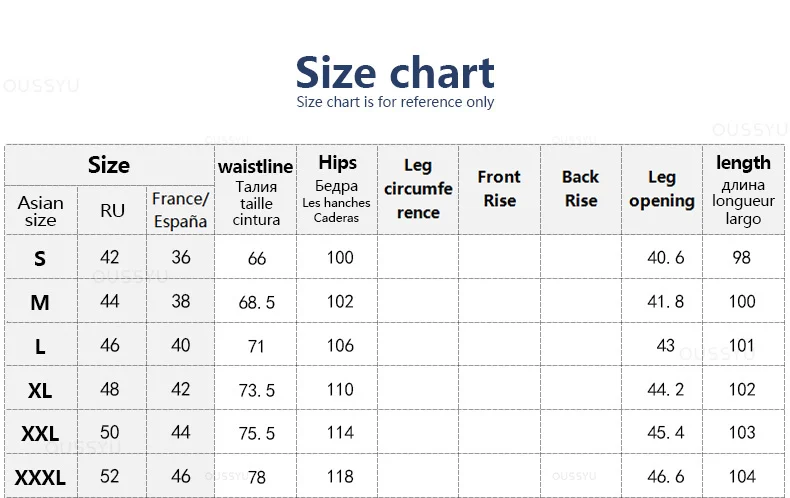Screen dimensions: 790x498
Task: Click the "France/España" column header
Action: pyautogui.click(x=180, y=211)
